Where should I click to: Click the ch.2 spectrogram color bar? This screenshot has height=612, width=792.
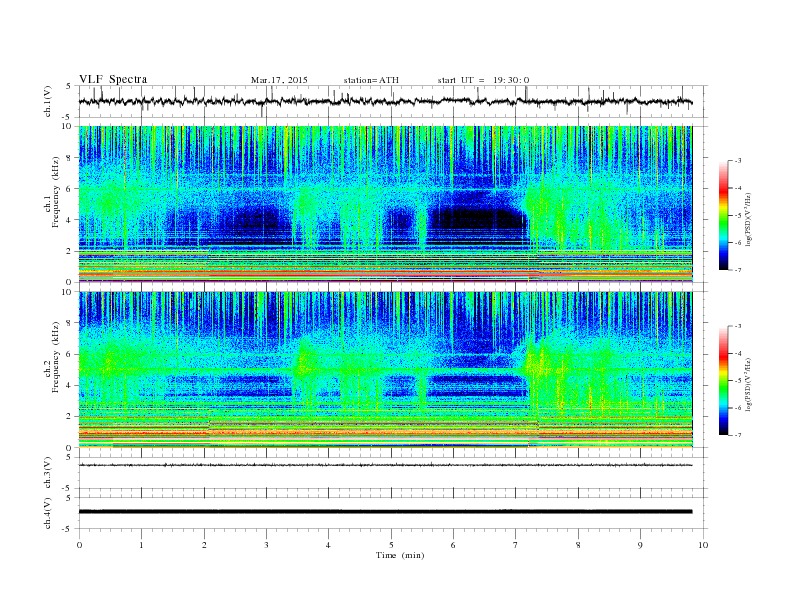[x=724, y=380]
